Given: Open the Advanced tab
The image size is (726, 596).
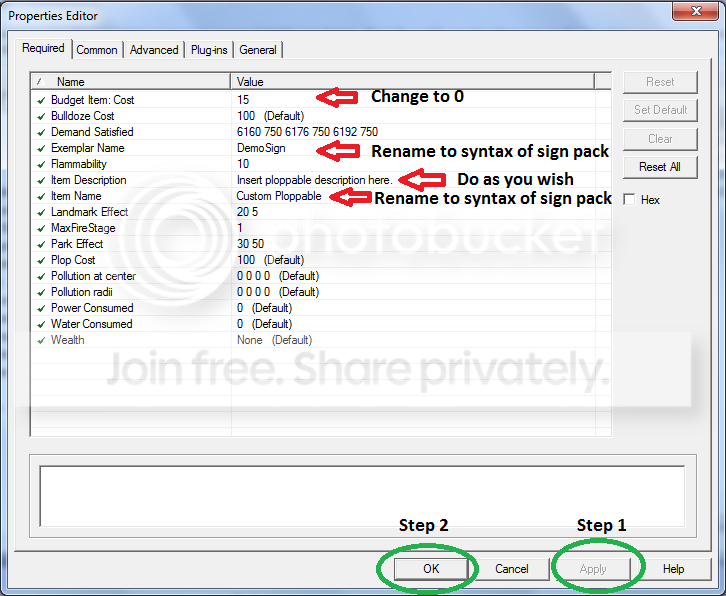Looking at the screenshot, I should 154,50.
